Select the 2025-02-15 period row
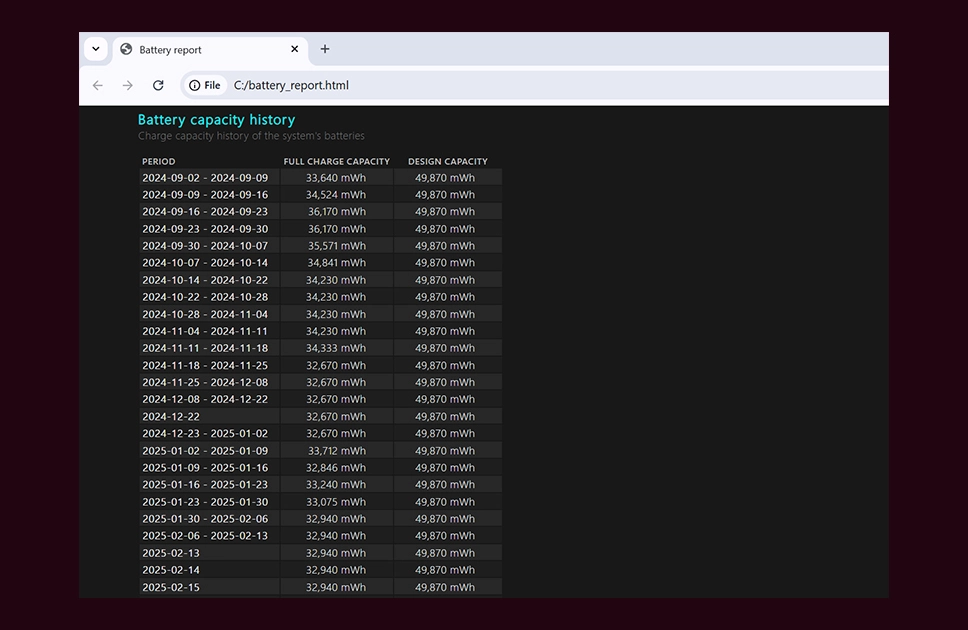The width and height of the screenshot is (968, 630). coord(171,587)
